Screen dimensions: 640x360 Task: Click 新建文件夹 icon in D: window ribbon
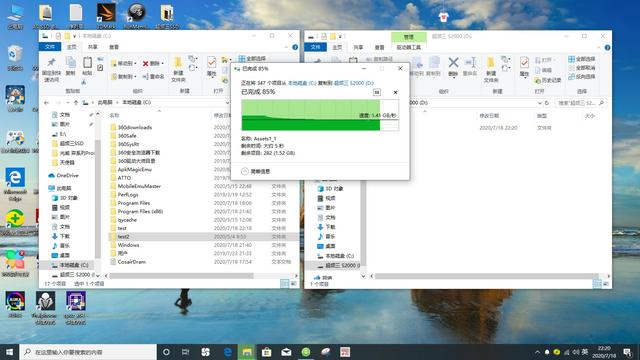491,69
